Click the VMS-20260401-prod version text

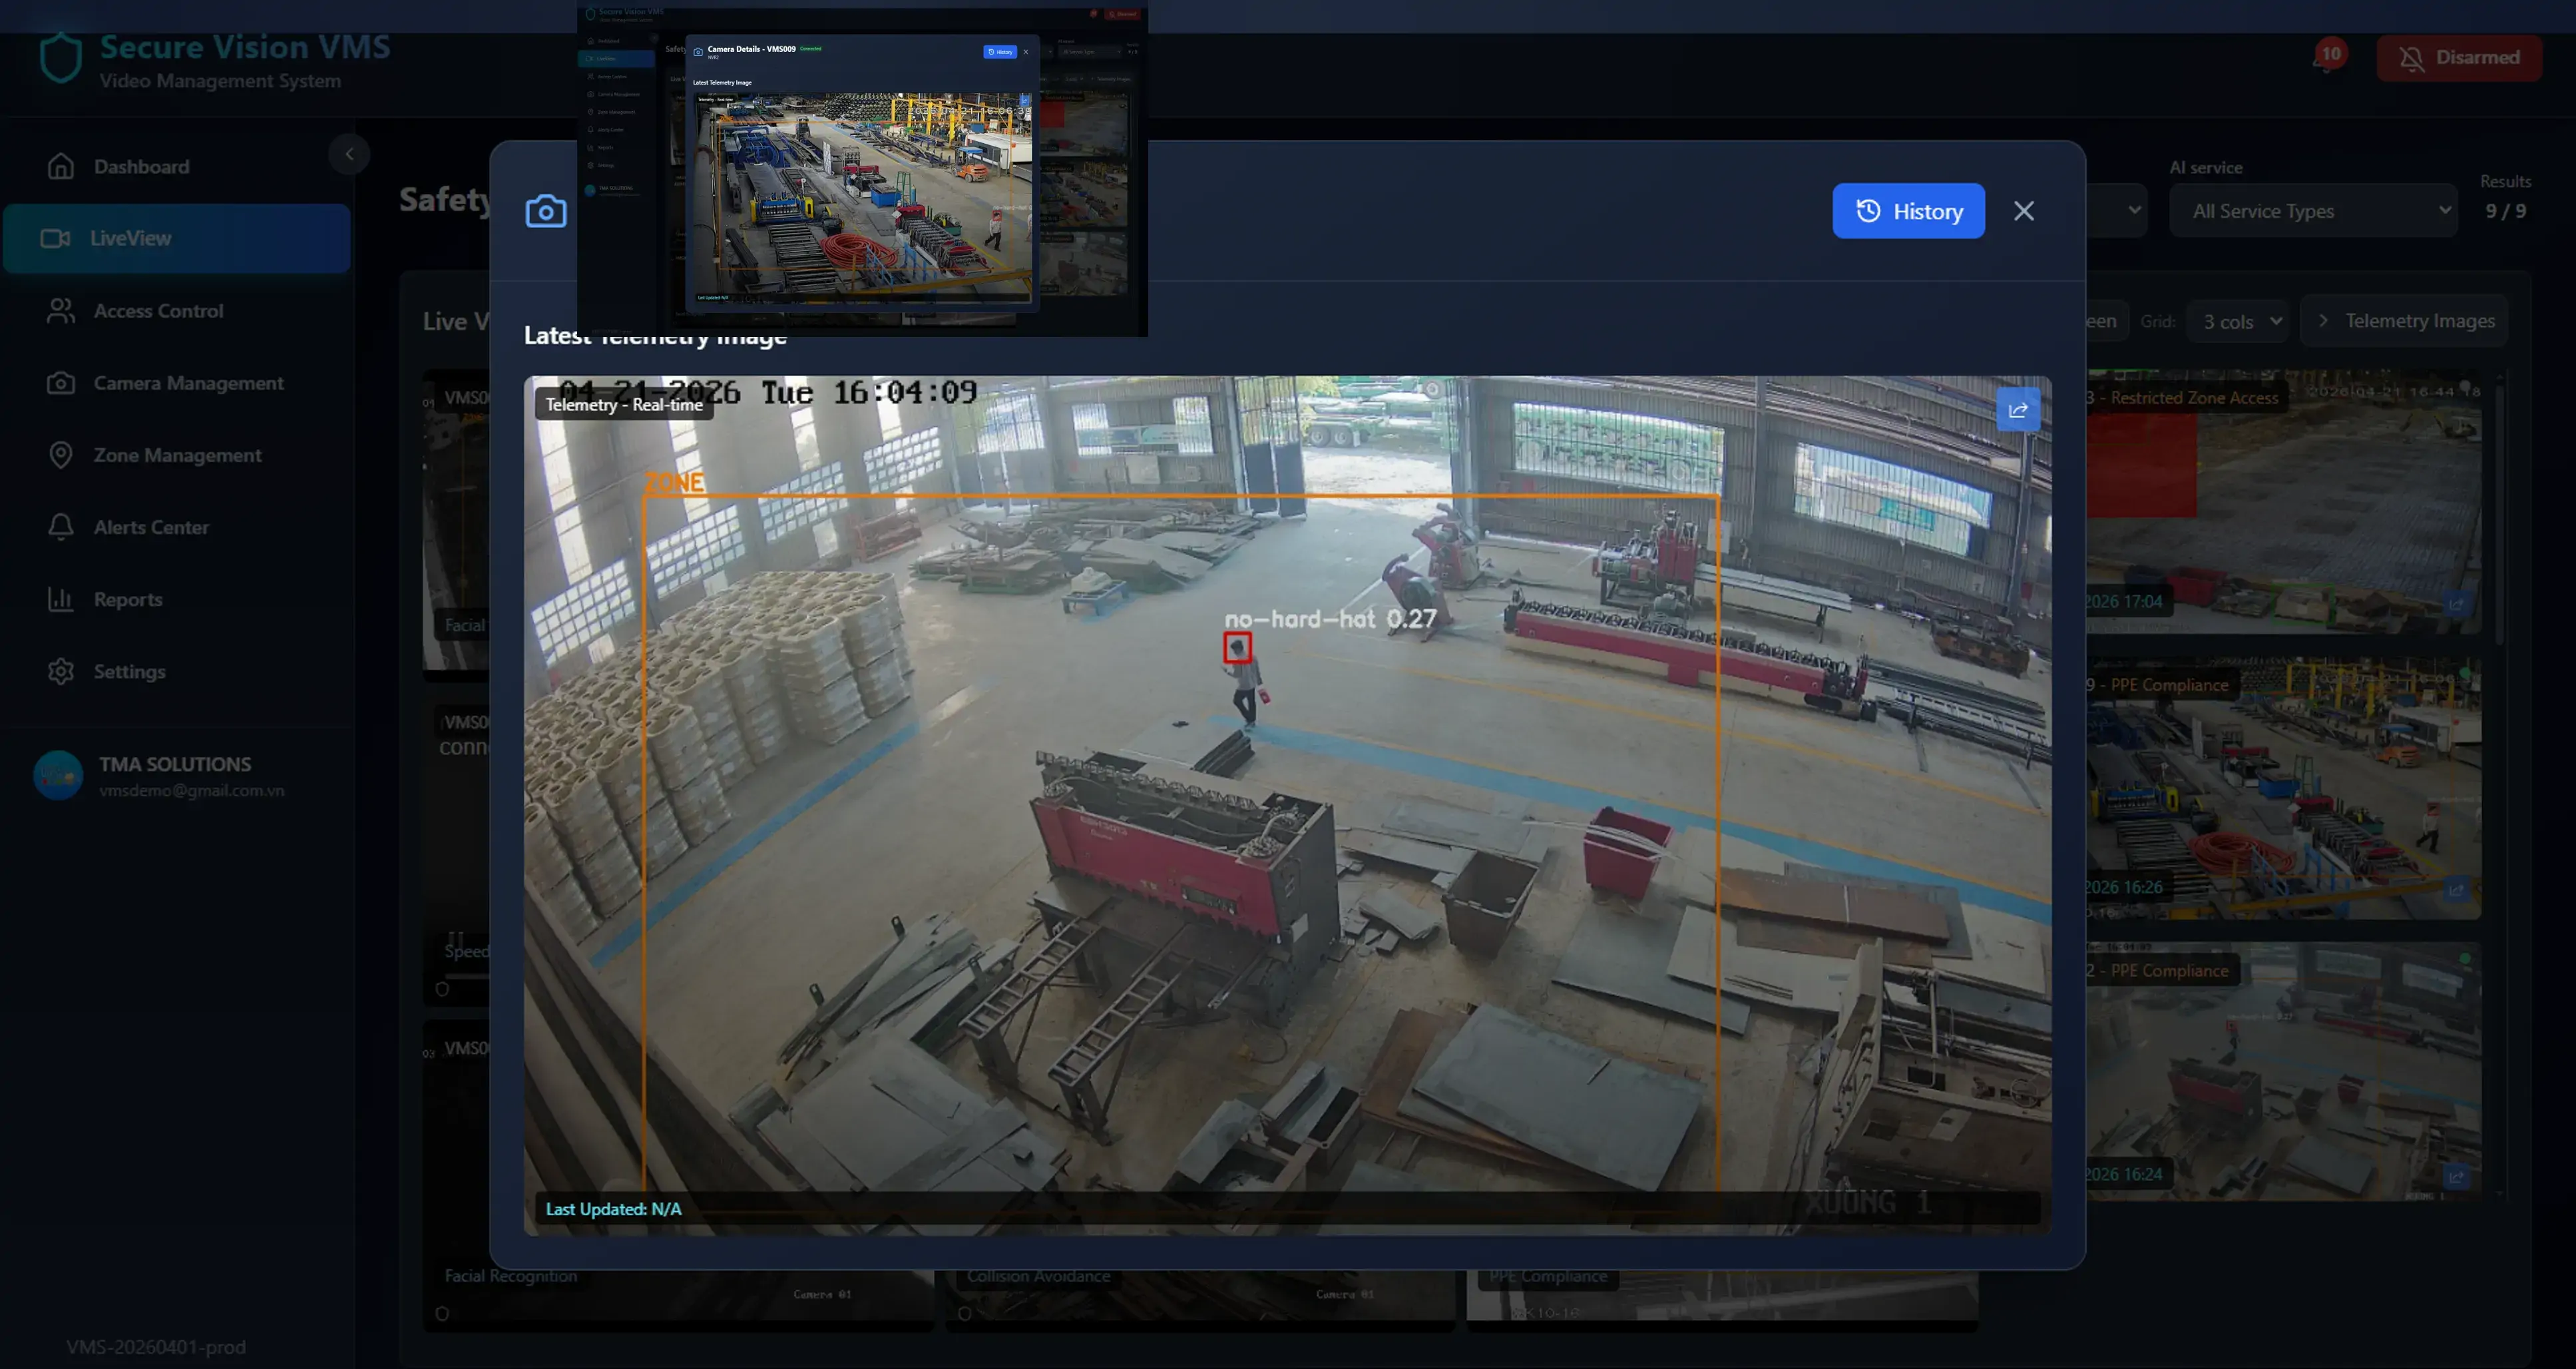point(156,1347)
